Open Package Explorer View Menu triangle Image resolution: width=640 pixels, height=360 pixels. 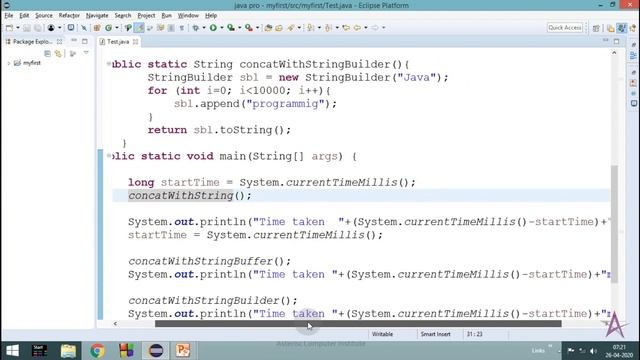point(86,53)
